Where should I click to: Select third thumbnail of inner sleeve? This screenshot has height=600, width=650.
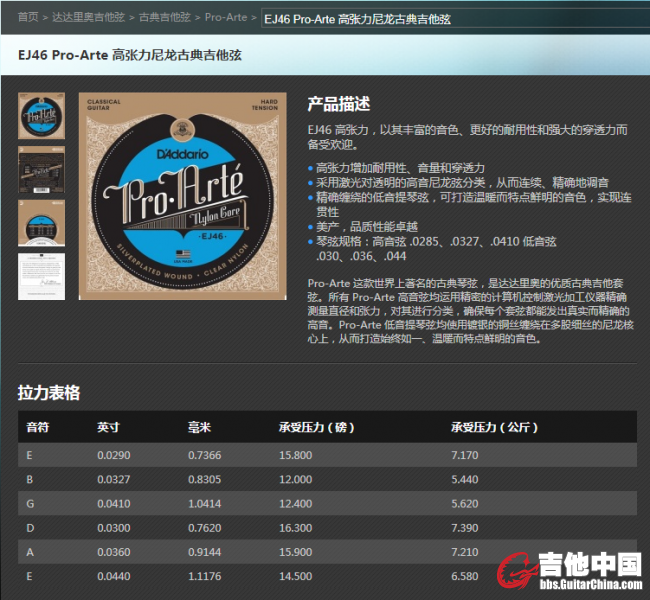point(41,223)
